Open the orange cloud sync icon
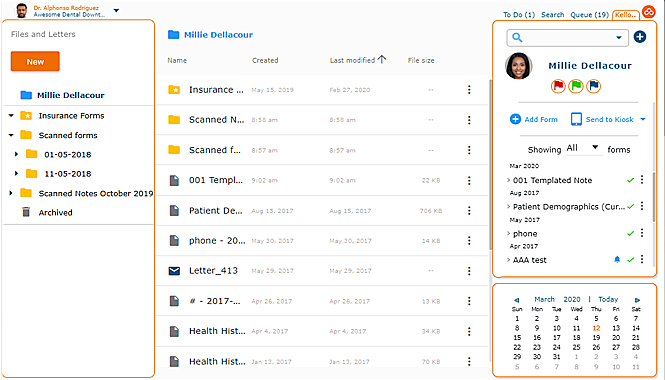The width and height of the screenshot is (665, 380). [x=648, y=12]
